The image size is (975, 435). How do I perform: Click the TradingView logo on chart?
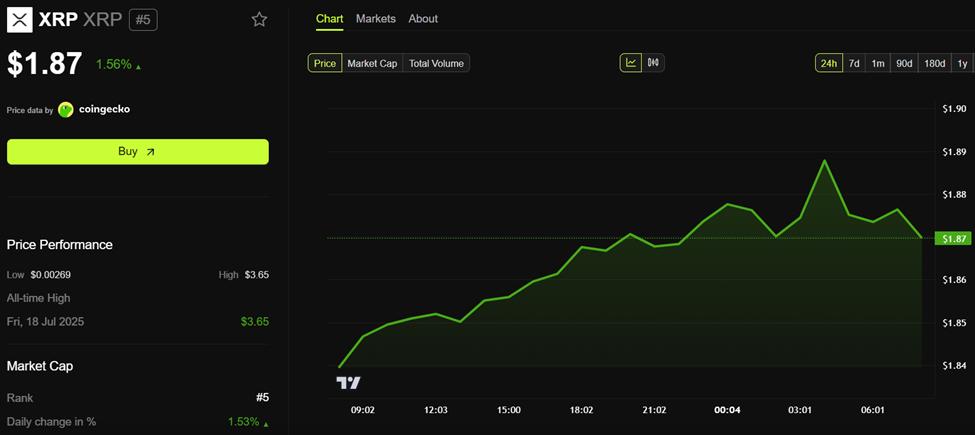tap(348, 383)
